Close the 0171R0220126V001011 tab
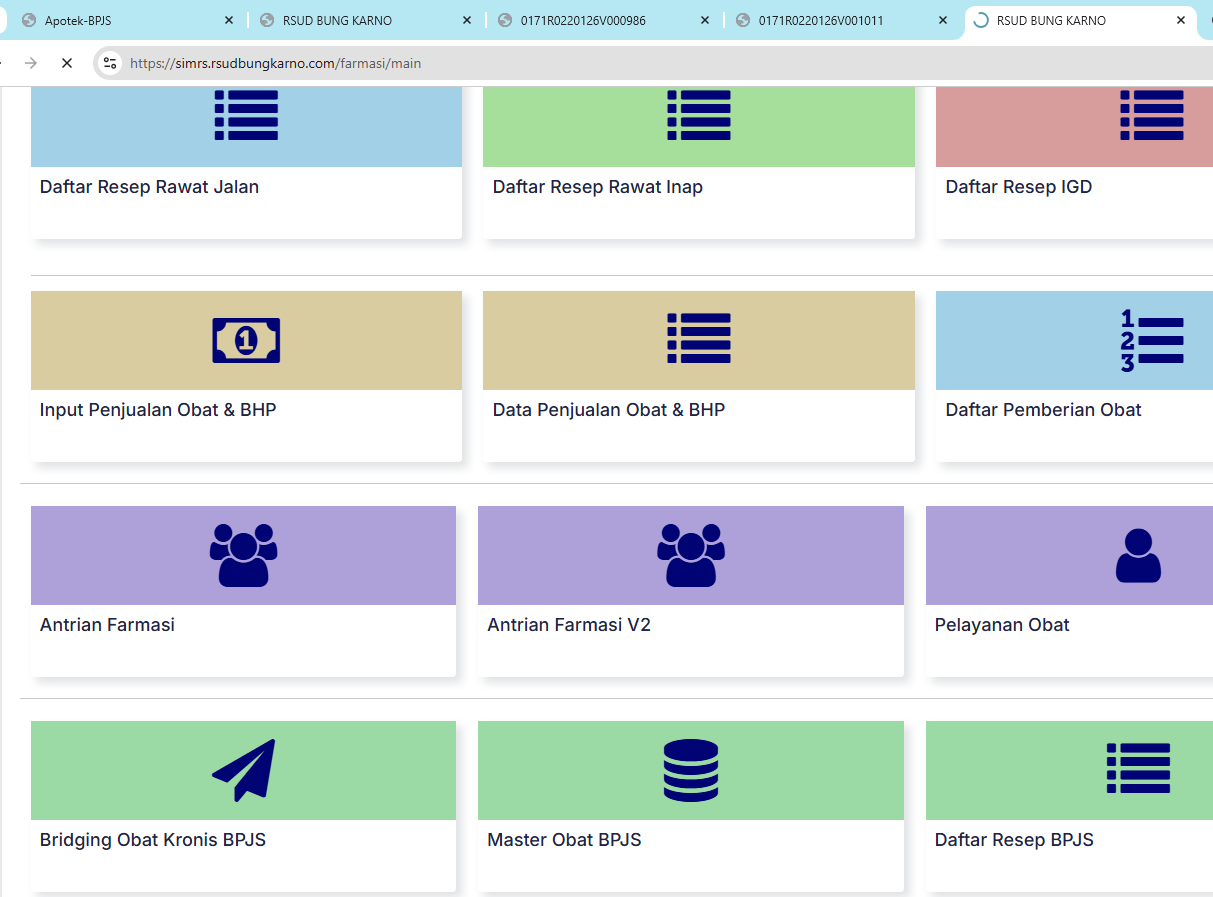 click(x=942, y=20)
